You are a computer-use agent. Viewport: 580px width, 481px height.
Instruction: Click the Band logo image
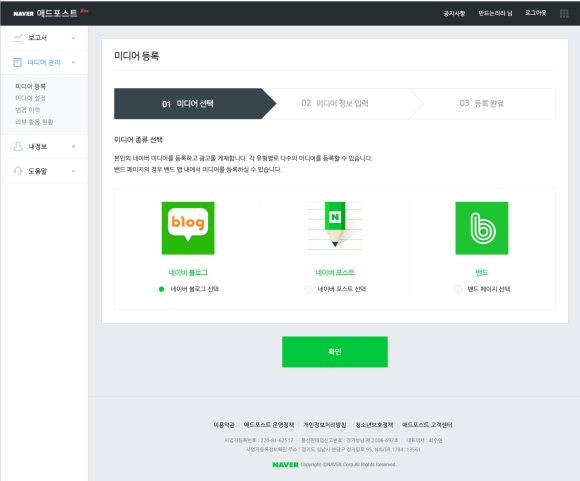click(x=482, y=228)
